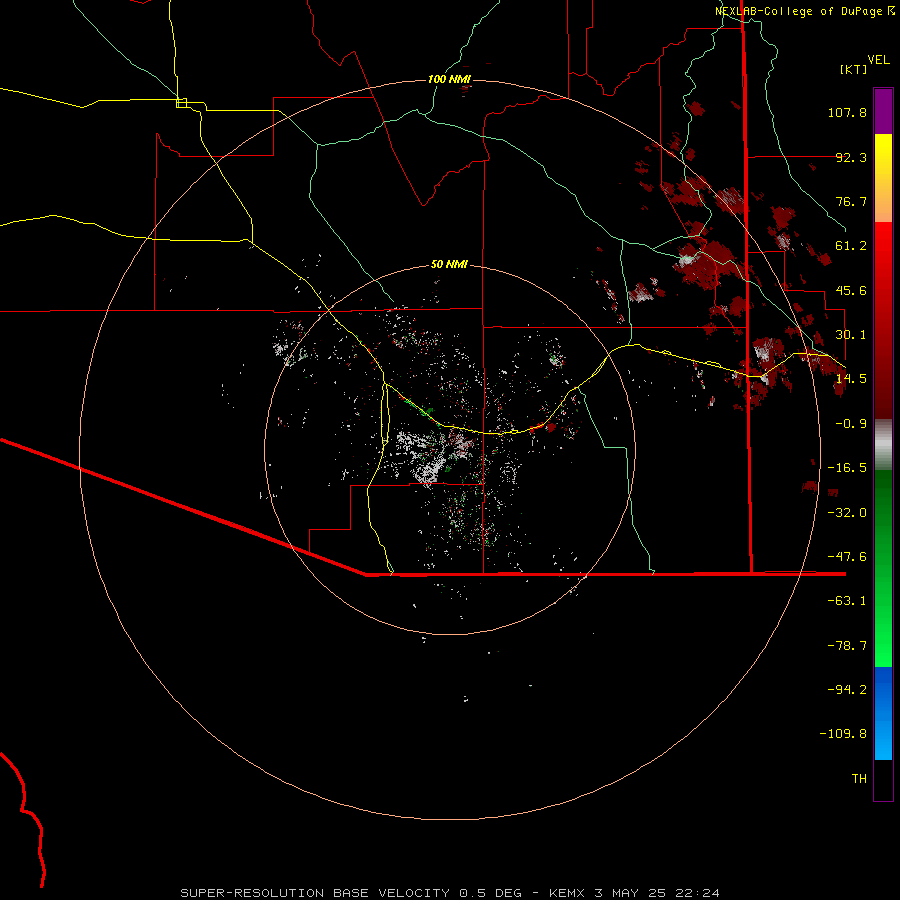900x900 pixels.
Task: Click the -32.0 scale value
Action: click(x=847, y=513)
